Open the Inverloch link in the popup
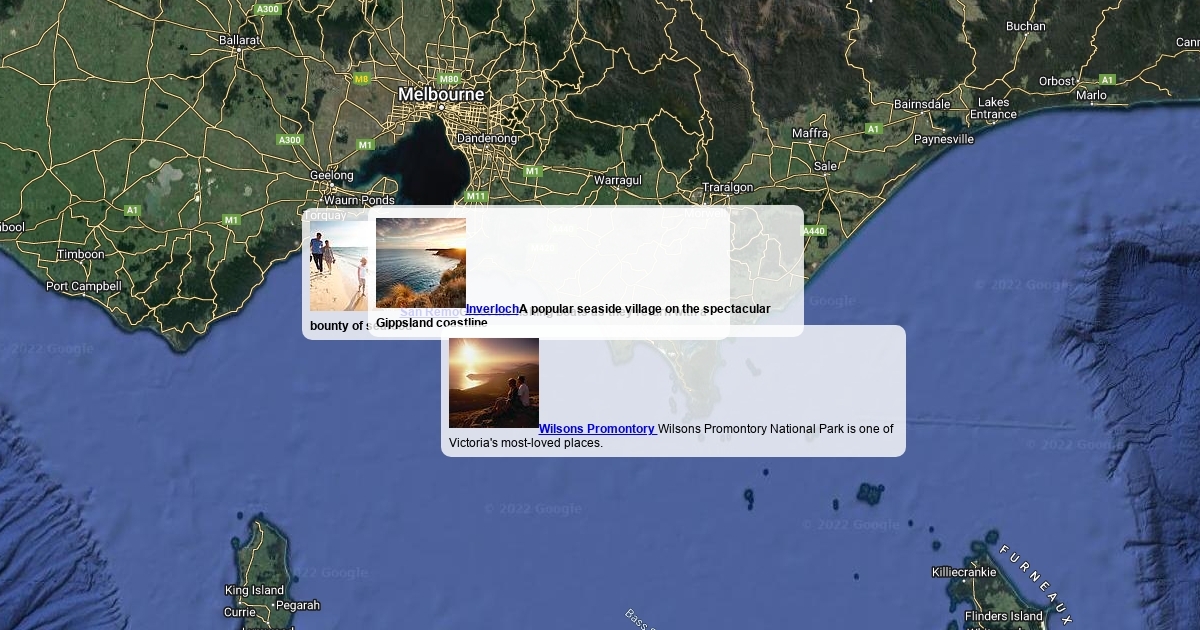Screen dimensions: 1200x630 pos(492,309)
